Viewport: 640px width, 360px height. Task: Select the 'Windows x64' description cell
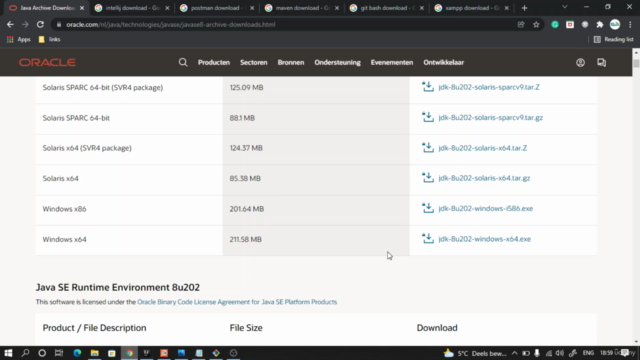129,239
